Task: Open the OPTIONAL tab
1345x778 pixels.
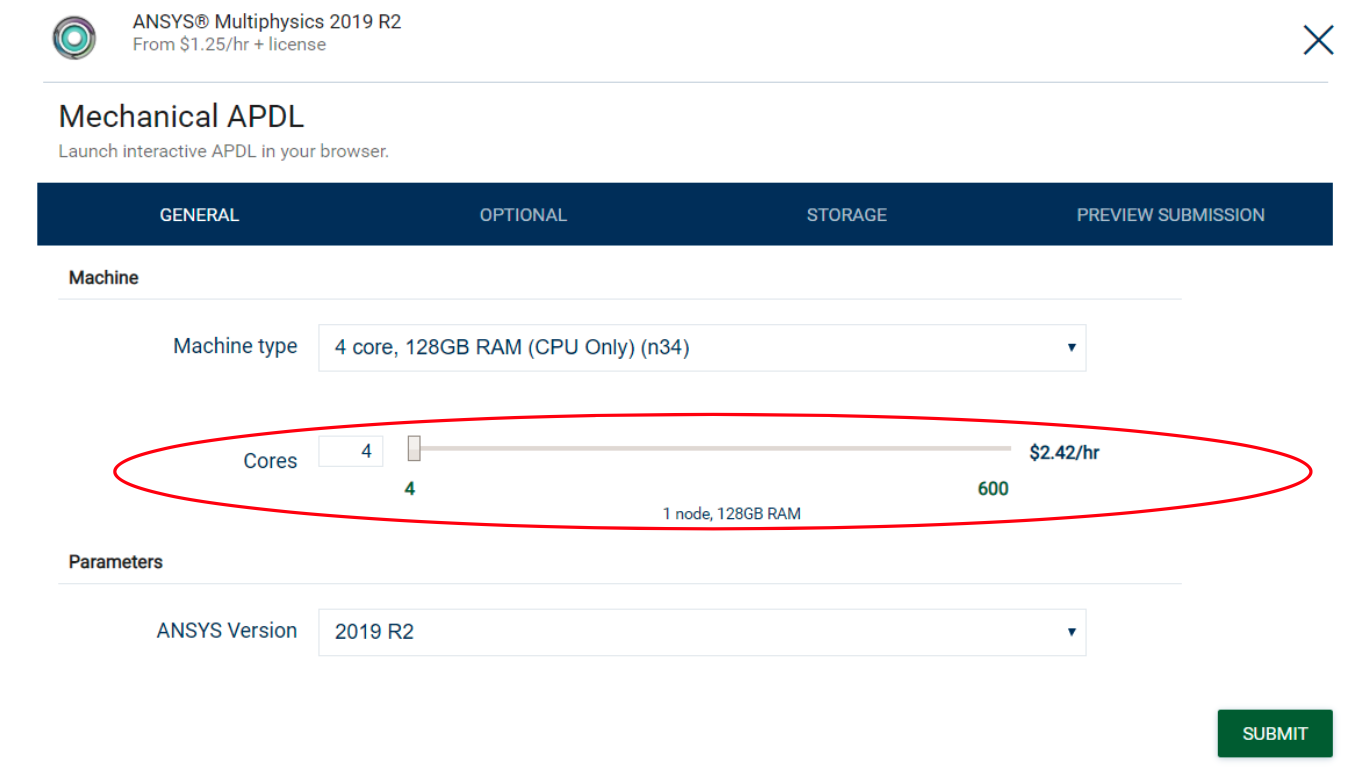Action: click(x=523, y=215)
